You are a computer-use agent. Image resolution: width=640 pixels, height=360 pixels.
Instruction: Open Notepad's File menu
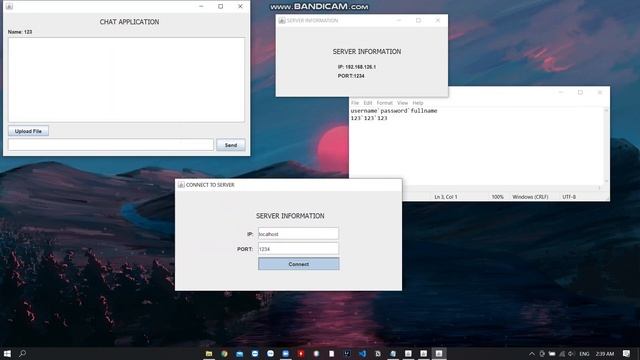[355, 103]
